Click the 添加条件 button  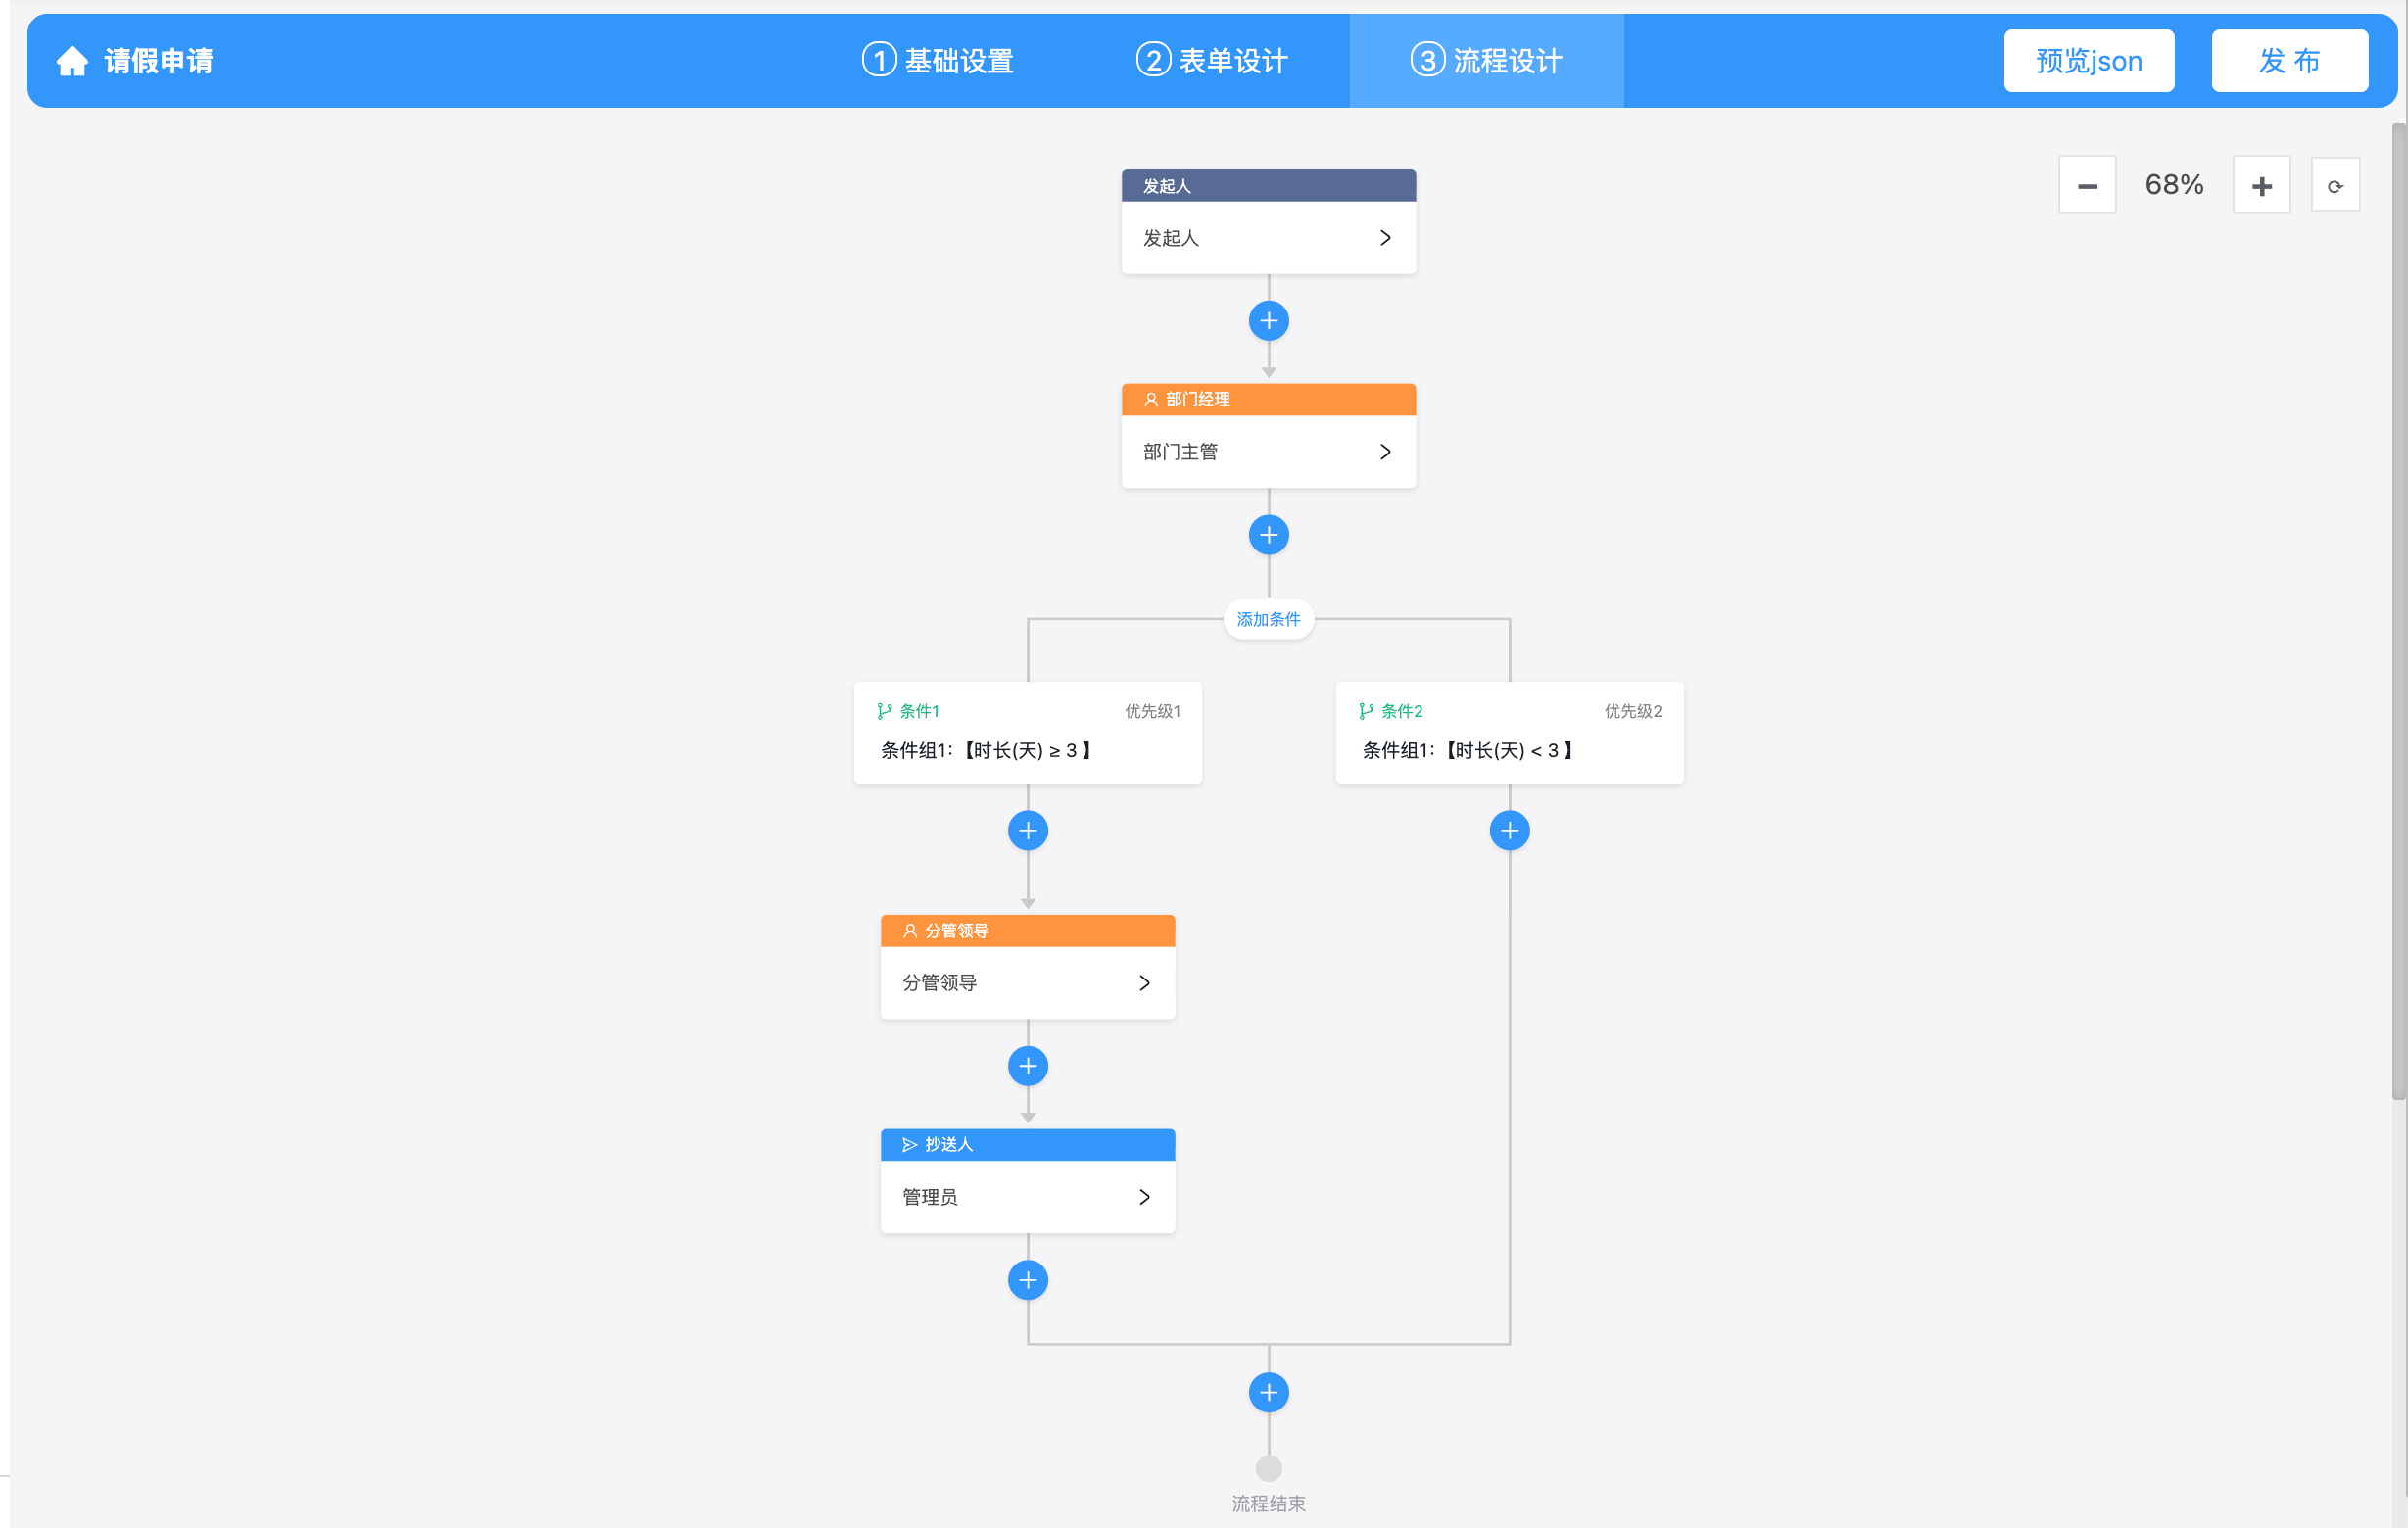point(1268,619)
